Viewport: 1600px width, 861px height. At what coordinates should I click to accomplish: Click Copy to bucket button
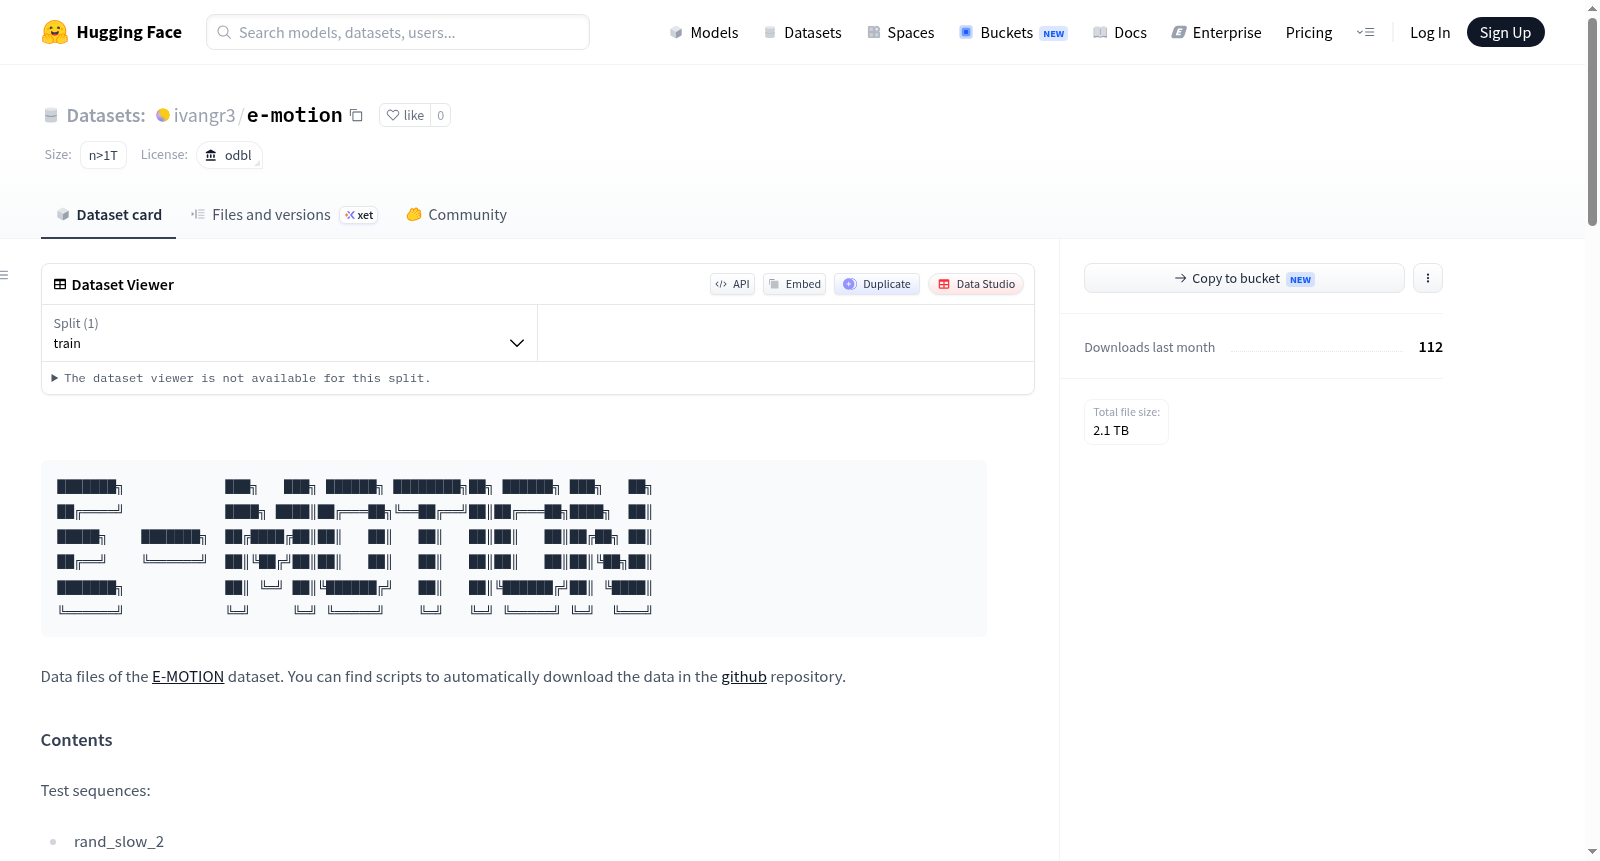(x=1244, y=278)
